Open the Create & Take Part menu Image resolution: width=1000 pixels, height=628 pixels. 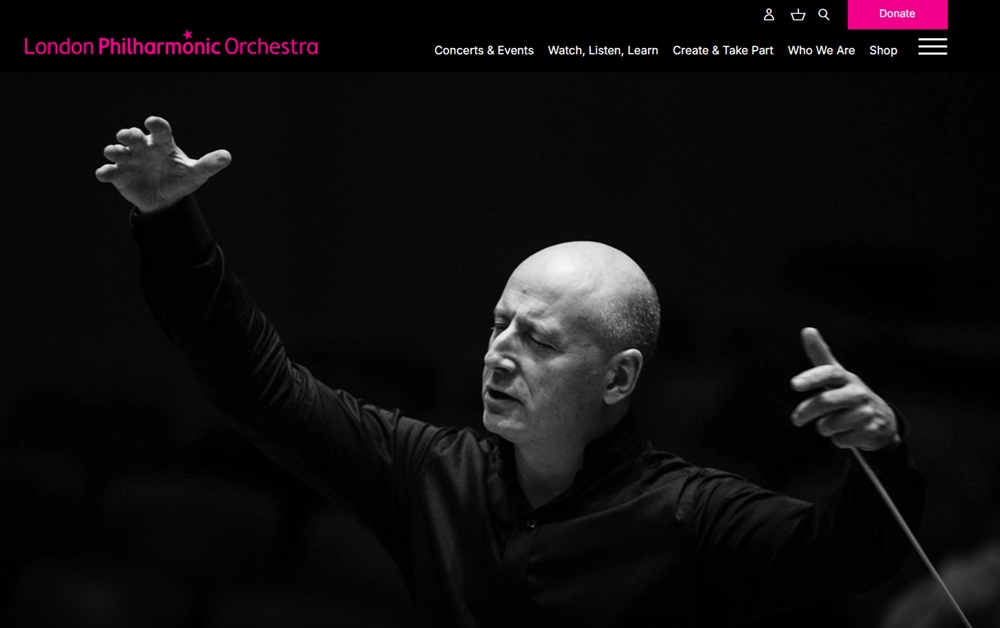(x=723, y=50)
